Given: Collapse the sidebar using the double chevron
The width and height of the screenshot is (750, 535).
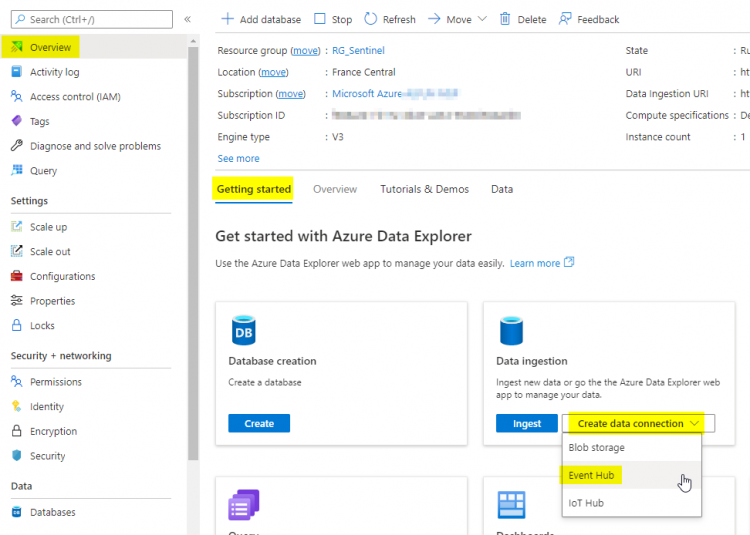Looking at the screenshot, I should [188, 19].
